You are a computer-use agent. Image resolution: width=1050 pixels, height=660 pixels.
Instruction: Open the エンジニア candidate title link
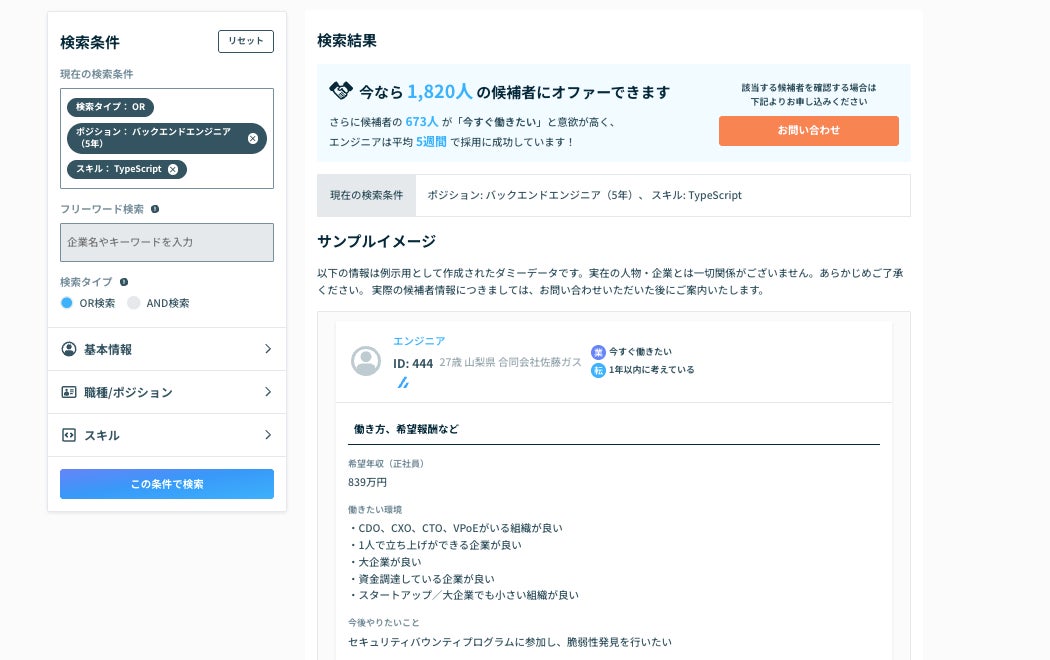click(419, 341)
